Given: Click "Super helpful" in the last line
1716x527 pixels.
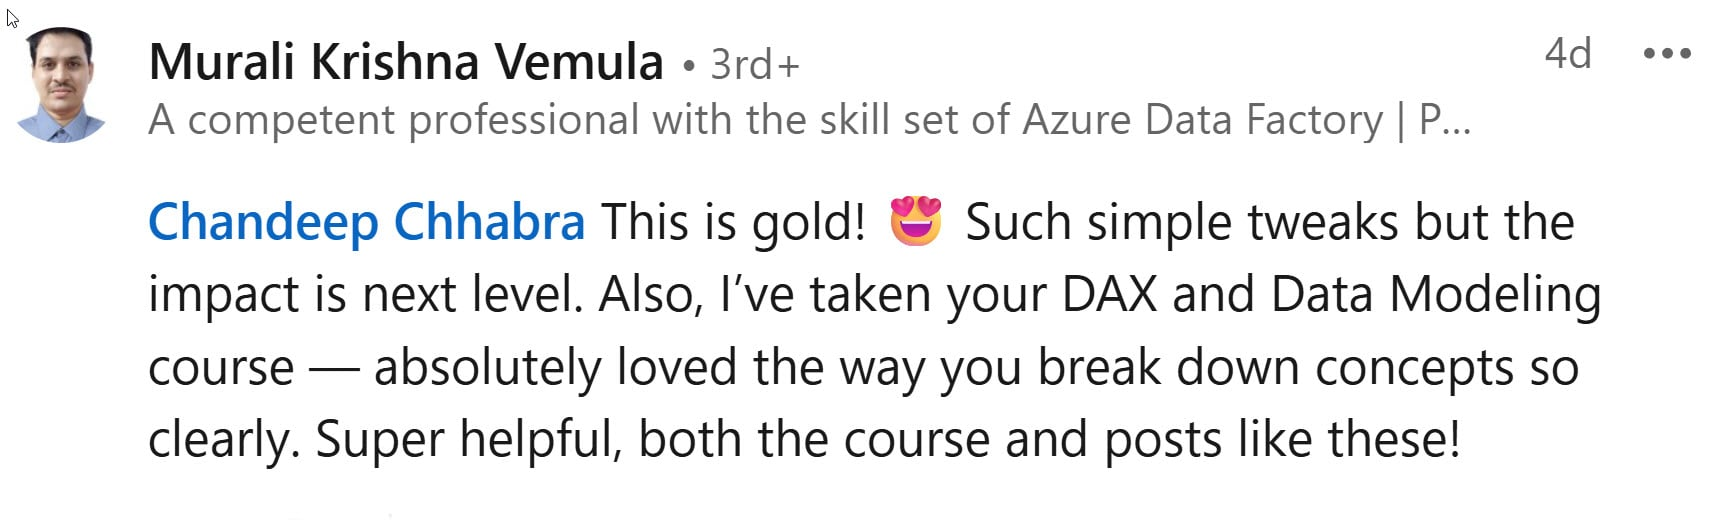Looking at the screenshot, I should coord(468,440).
